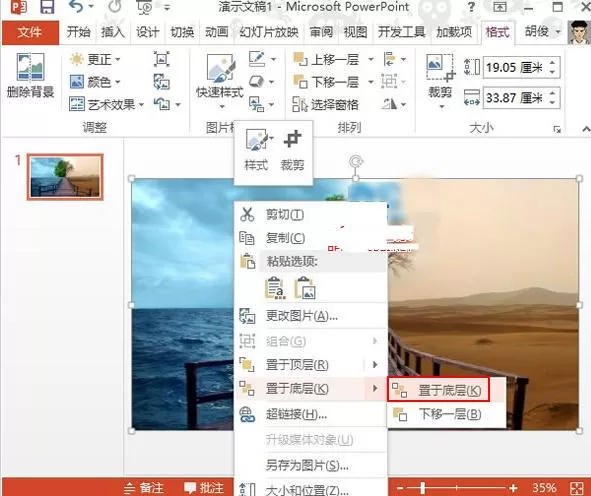Click the align objects icon in 排列 group
591x496 pixels.
[390, 59]
